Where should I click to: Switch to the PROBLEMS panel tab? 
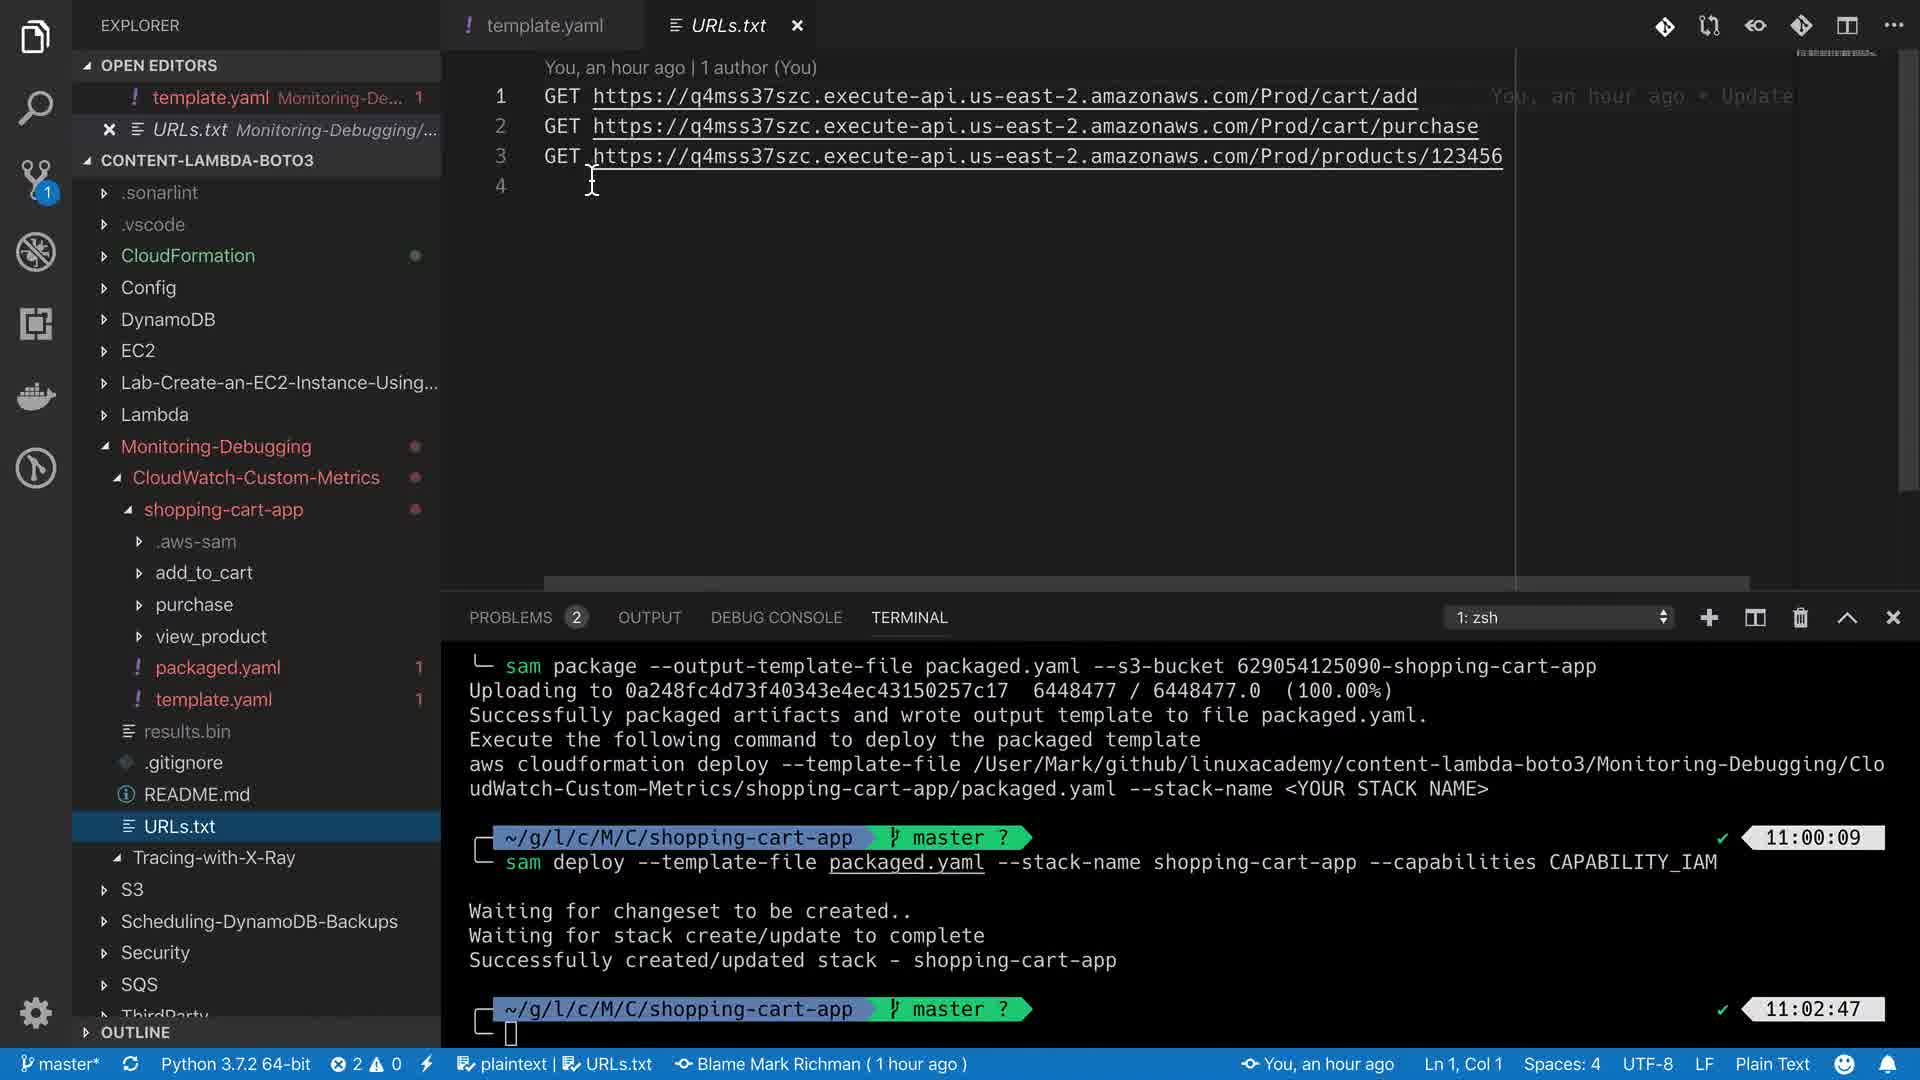[510, 618]
